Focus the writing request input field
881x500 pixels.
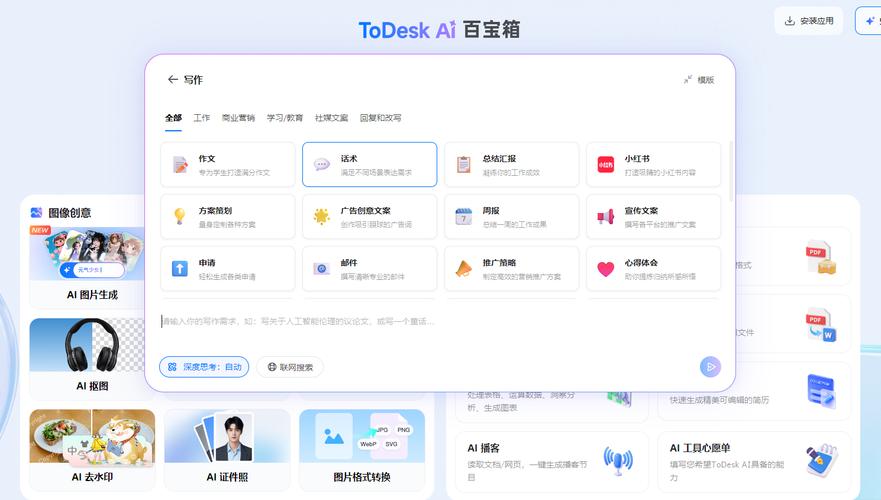coord(440,322)
